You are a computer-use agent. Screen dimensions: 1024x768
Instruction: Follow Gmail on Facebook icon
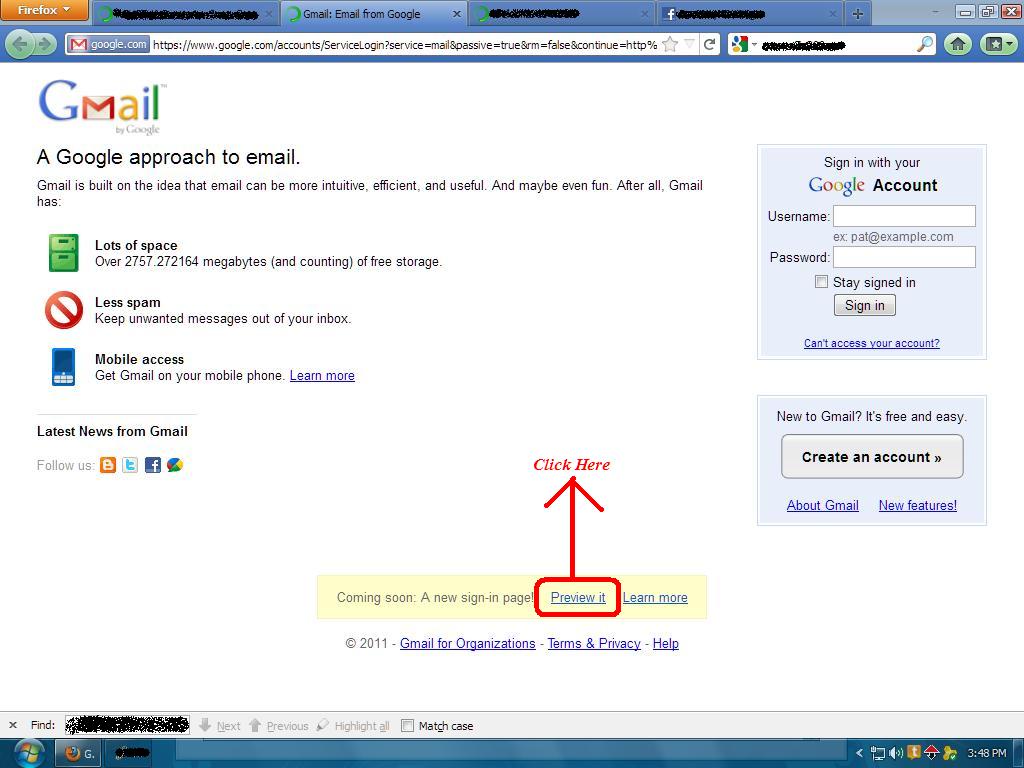(x=153, y=465)
